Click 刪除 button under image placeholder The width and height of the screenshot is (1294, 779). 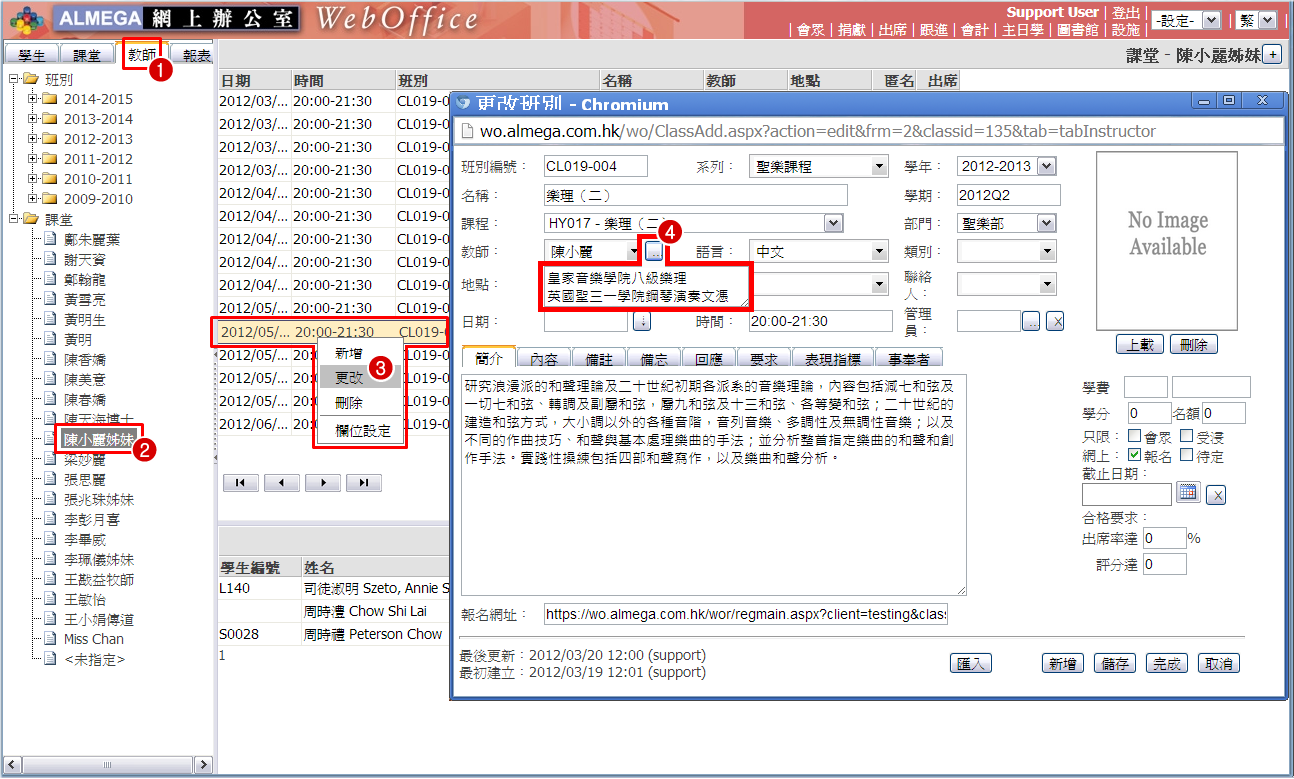[x=1193, y=344]
